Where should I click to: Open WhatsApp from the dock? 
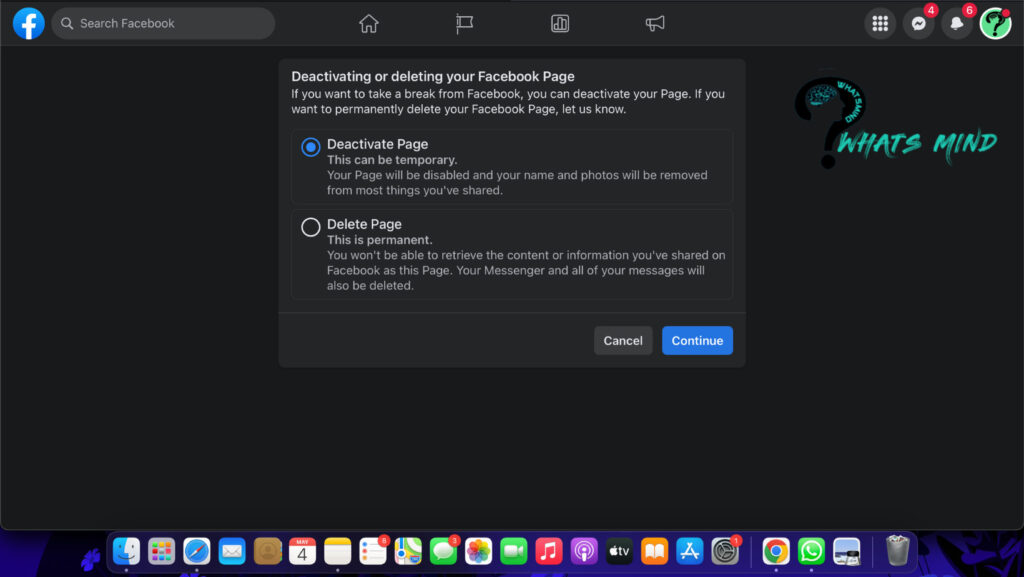tap(811, 552)
